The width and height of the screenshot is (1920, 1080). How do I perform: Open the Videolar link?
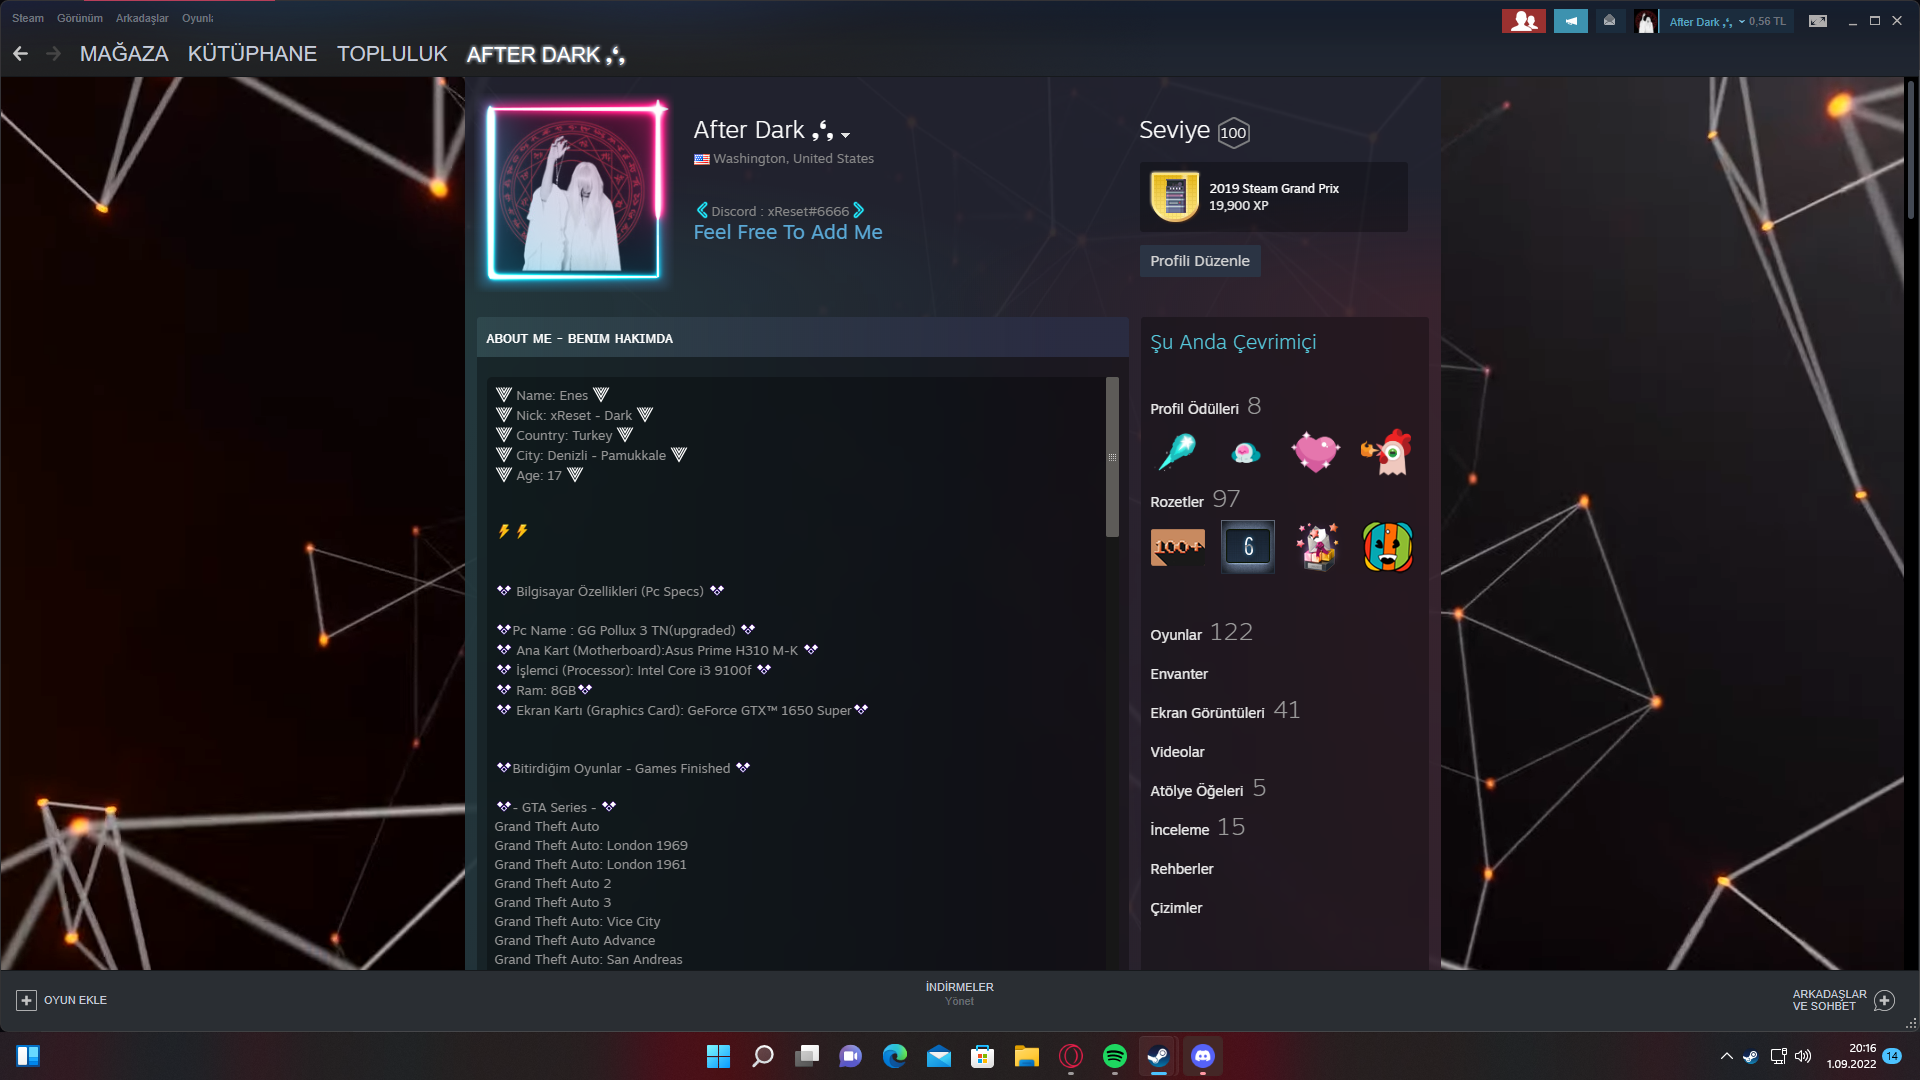1177,752
